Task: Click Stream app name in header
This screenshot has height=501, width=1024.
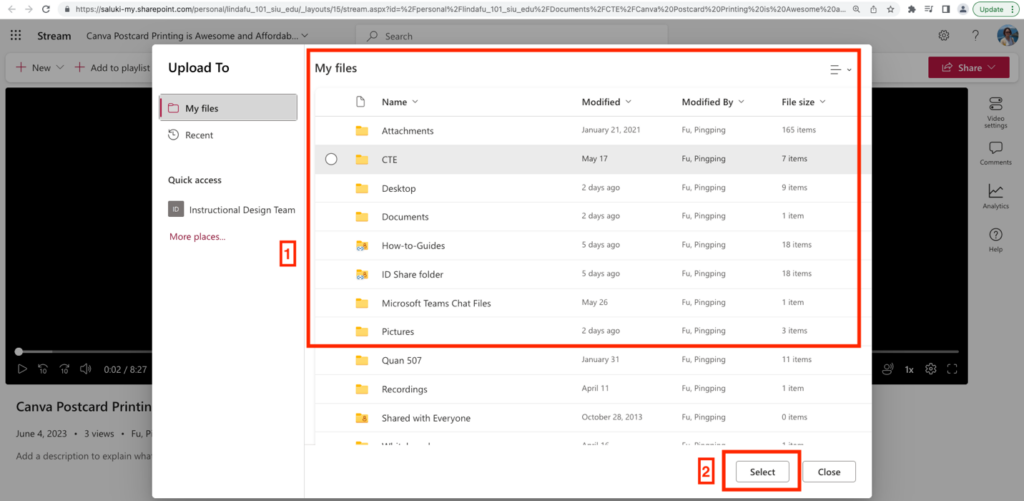Action: [54, 36]
